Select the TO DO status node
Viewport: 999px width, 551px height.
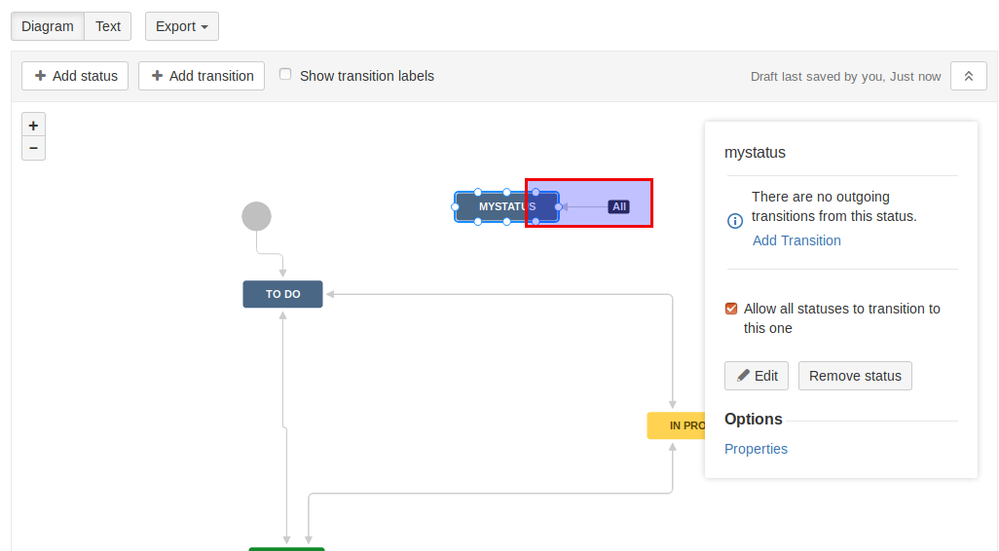pyautogui.click(x=283, y=294)
